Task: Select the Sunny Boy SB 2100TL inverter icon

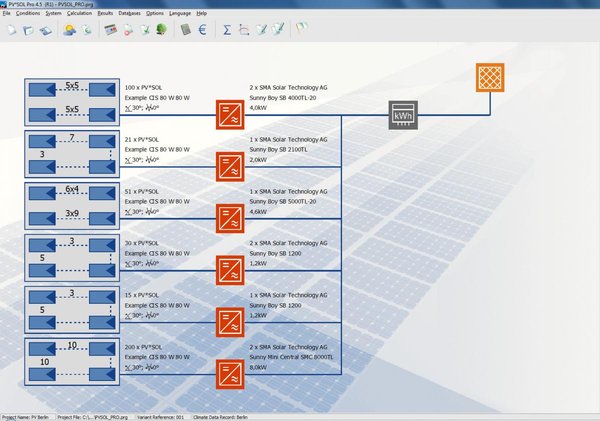Action: pos(230,166)
